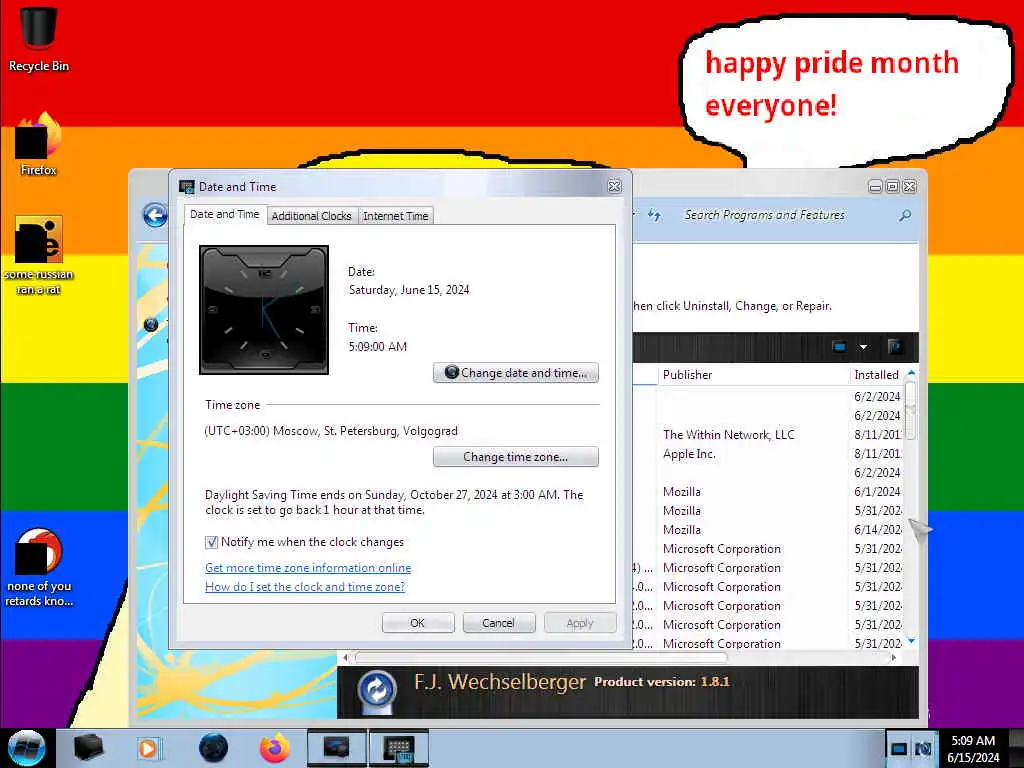The image size is (1024, 768).
Task: Click the search magnifier in Programs and Features
Action: (x=905, y=215)
